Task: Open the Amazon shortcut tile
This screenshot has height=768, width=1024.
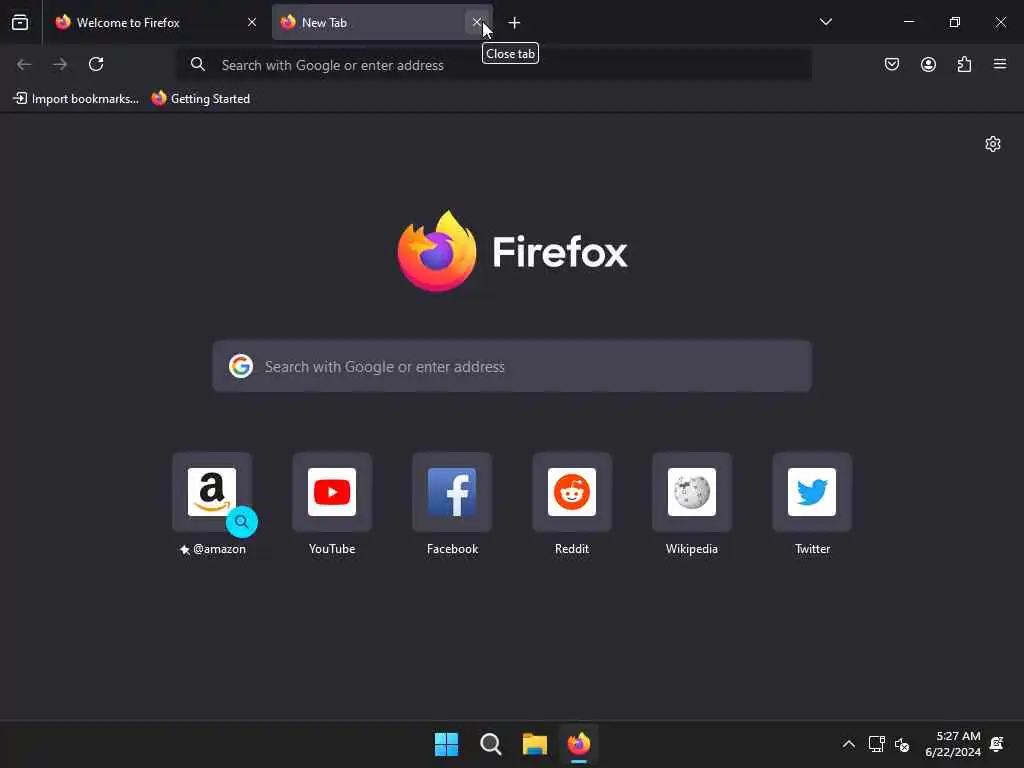Action: tap(212, 492)
